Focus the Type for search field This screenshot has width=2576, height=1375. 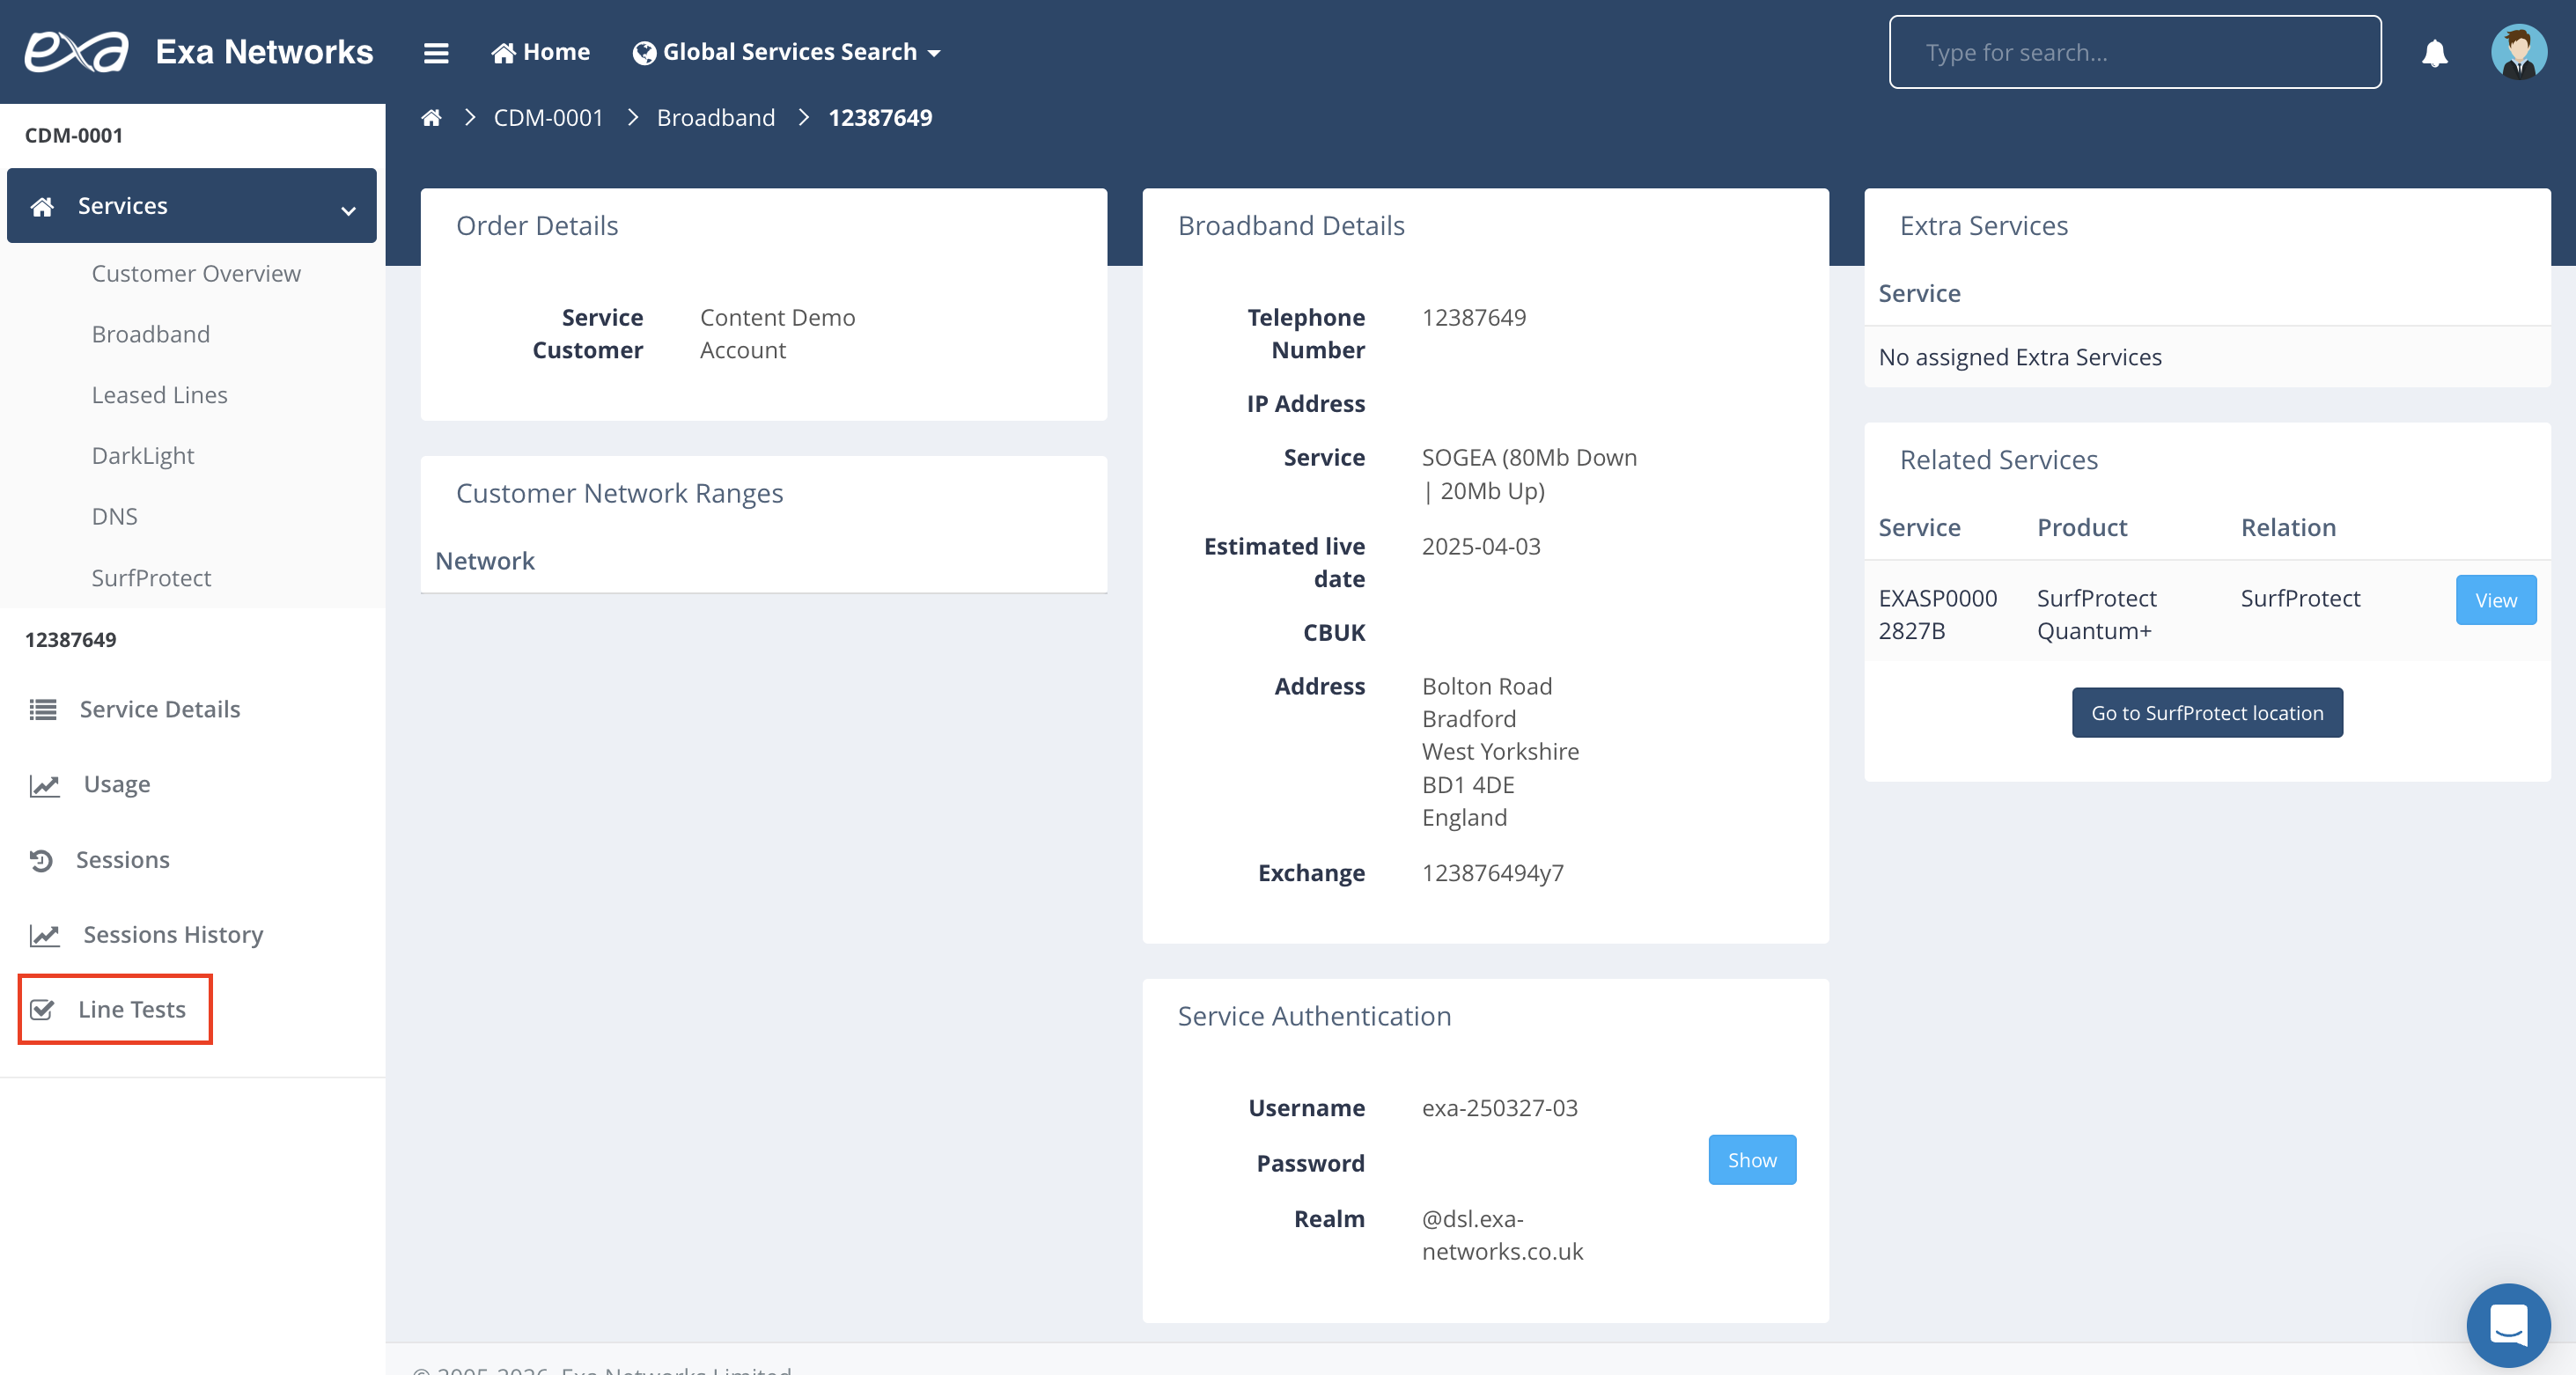(2134, 52)
